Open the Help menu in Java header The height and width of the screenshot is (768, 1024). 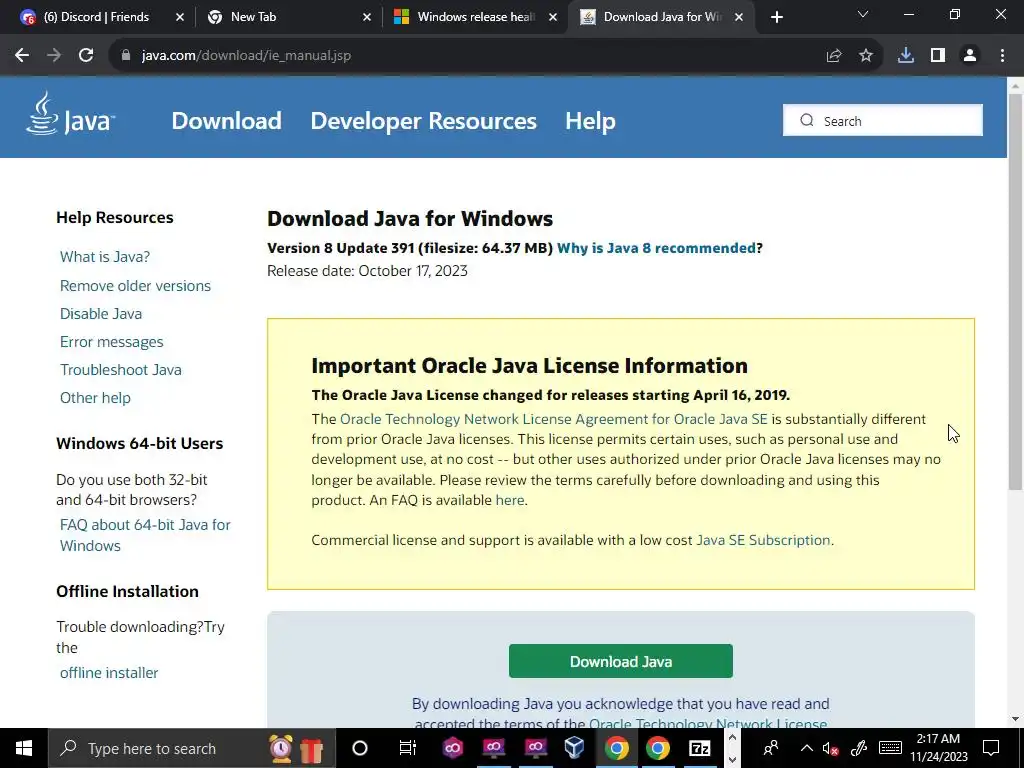[x=590, y=121]
